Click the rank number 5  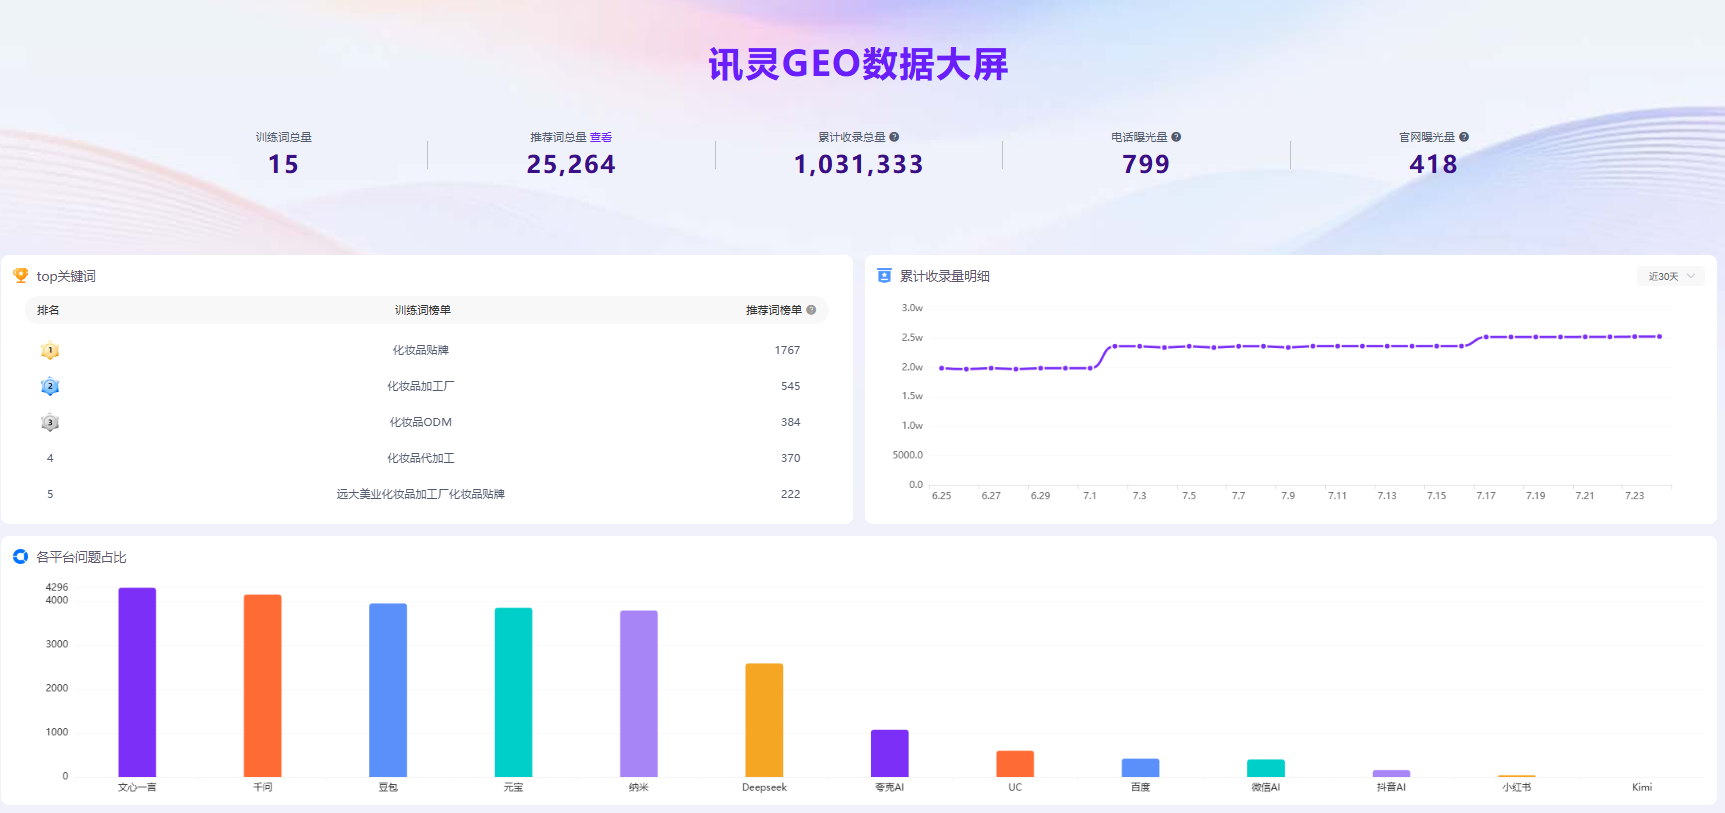tap(50, 494)
